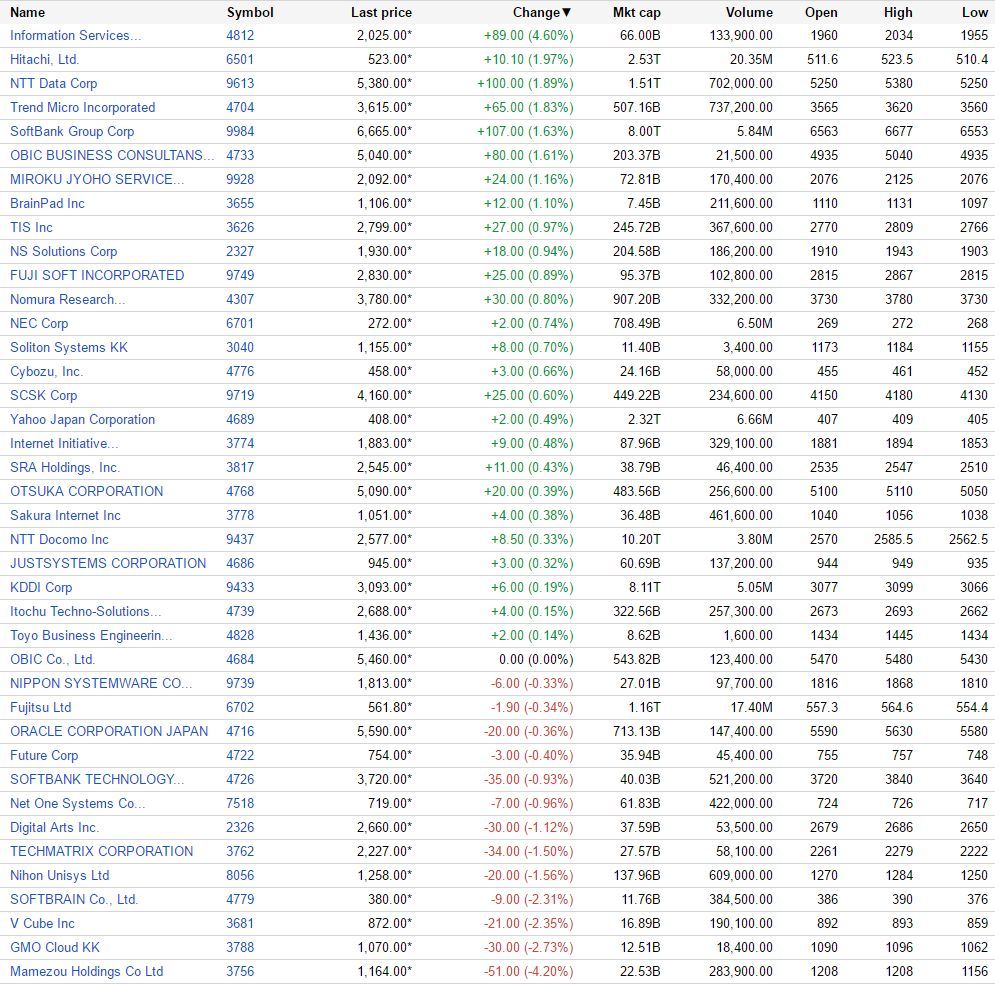Open the SRA Holdings, Inc. link

click(65, 468)
